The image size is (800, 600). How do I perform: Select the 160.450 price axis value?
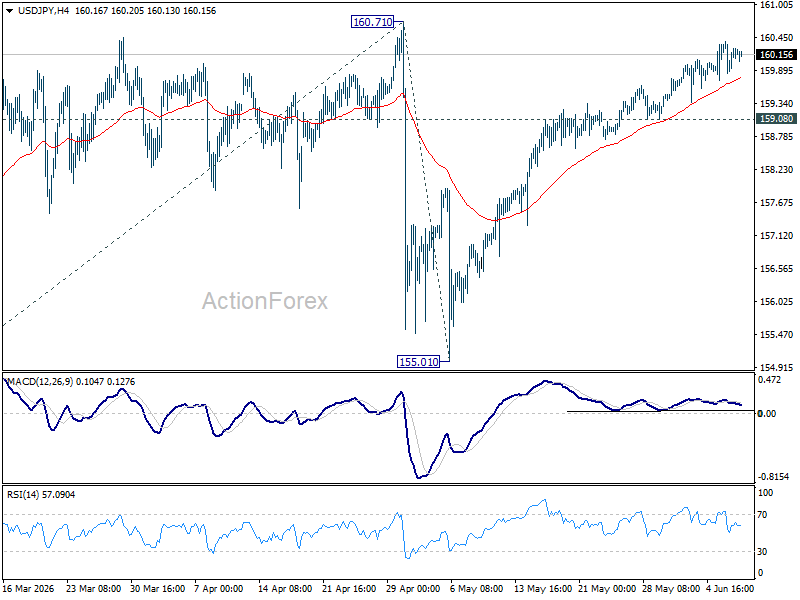tap(777, 38)
